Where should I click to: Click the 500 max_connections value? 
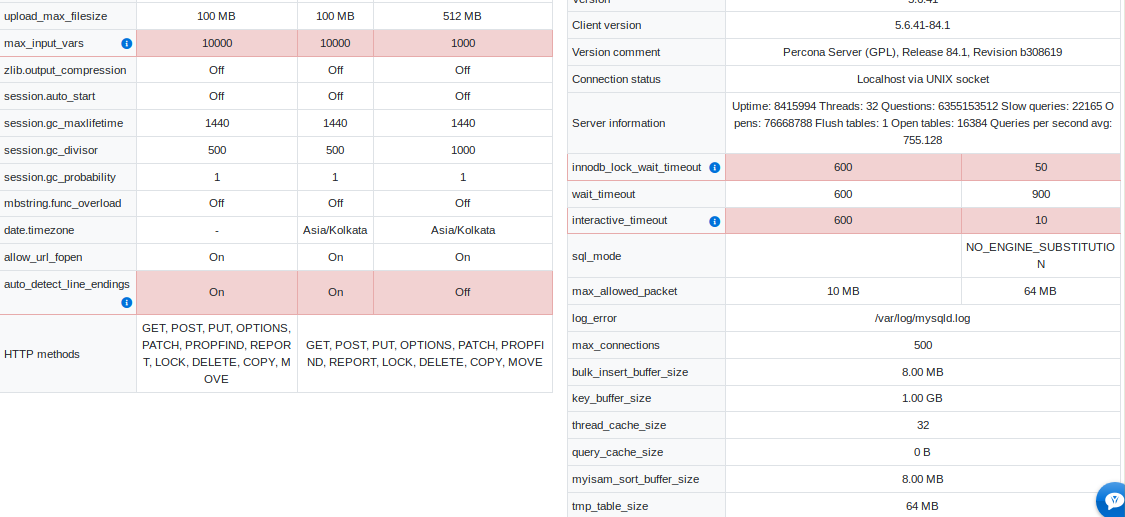click(x=923, y=346)
